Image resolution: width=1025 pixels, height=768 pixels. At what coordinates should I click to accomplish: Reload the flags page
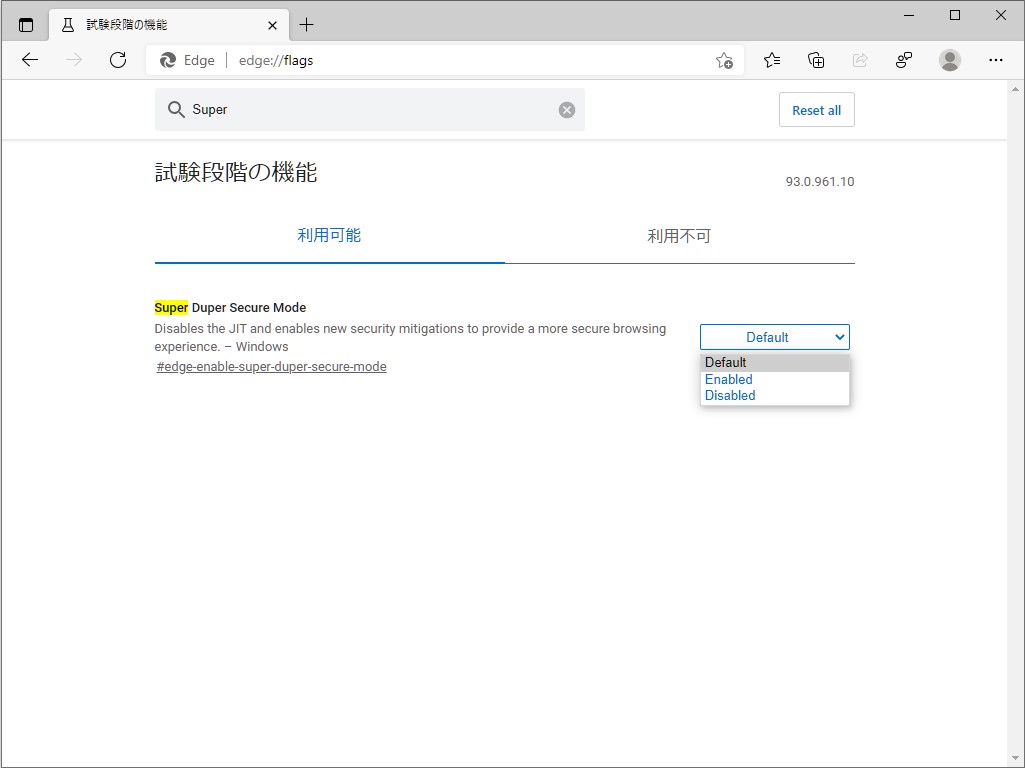118,60
